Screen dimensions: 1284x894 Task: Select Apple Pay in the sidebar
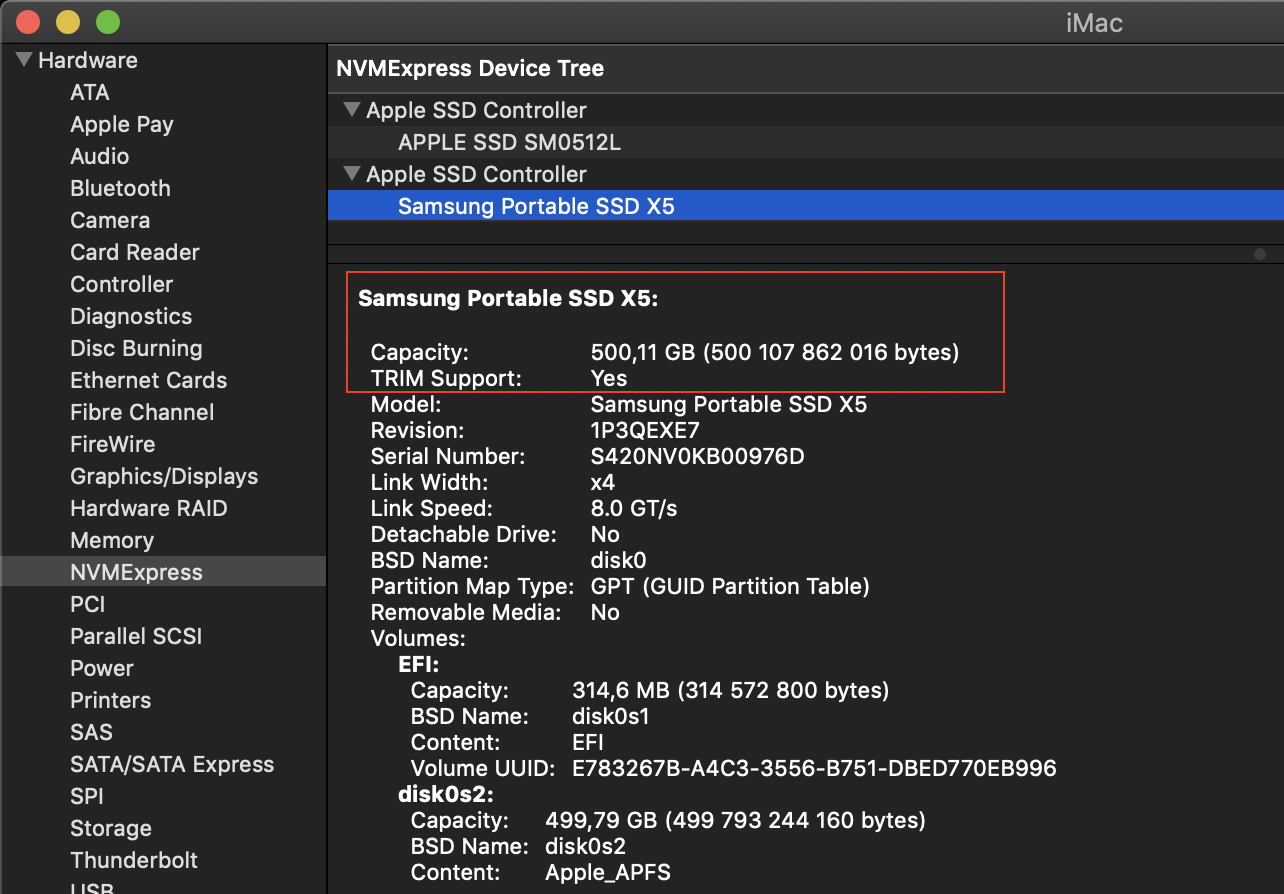coord(122,124)
